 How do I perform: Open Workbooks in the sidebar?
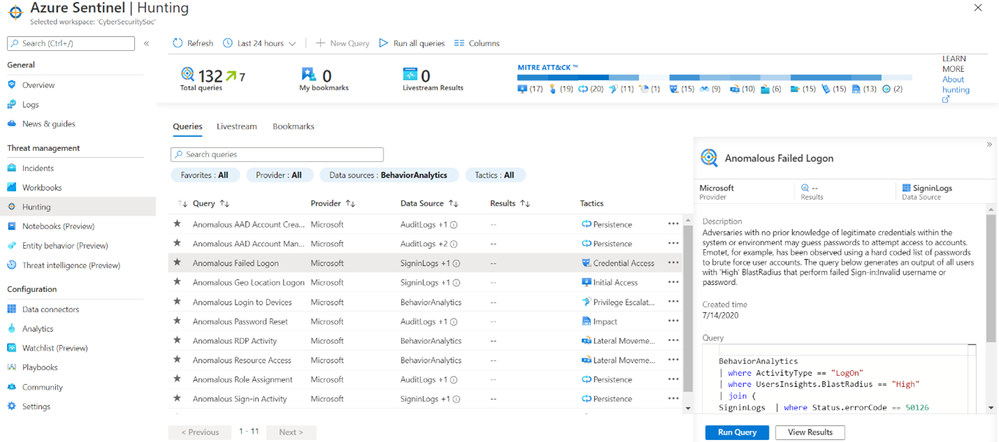tap(41, 188)
